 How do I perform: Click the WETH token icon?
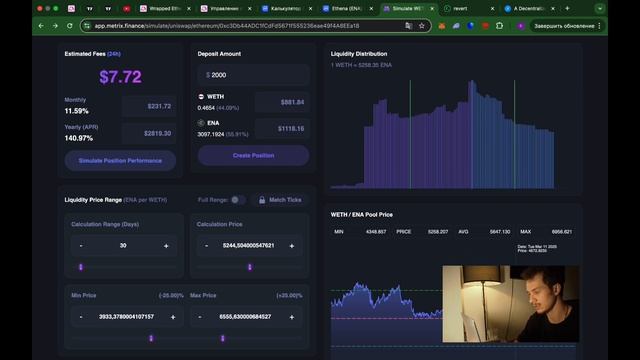tap(201, 96)
